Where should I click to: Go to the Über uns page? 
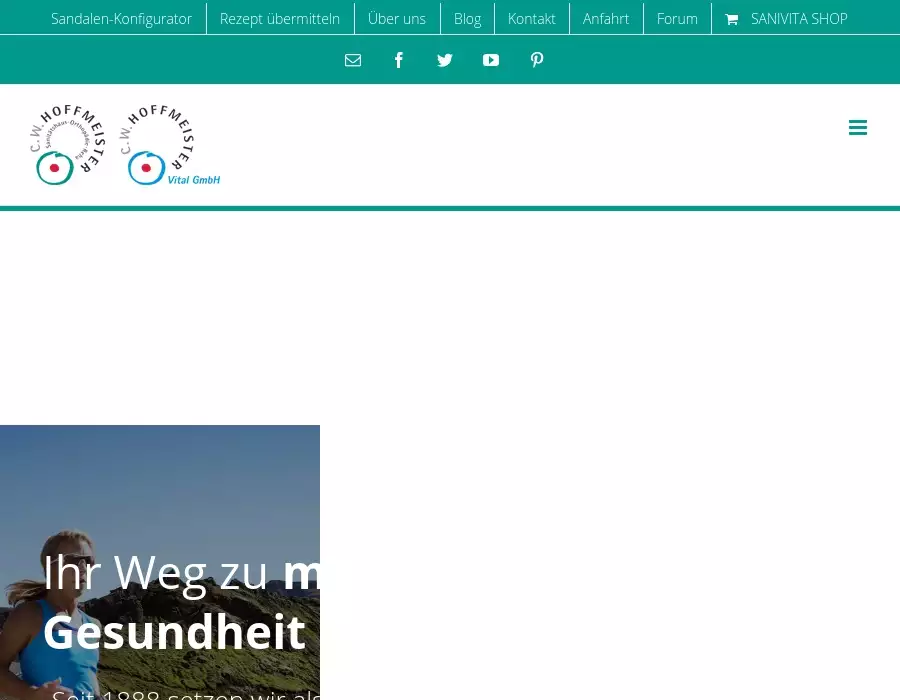(x=397, y=19)
